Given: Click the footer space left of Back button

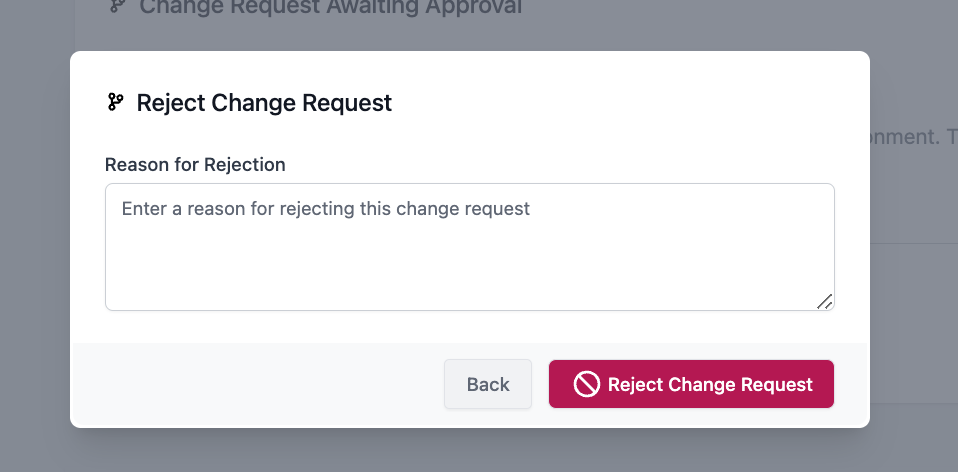Looking at the screenshot, I should (x=300, y=385).
